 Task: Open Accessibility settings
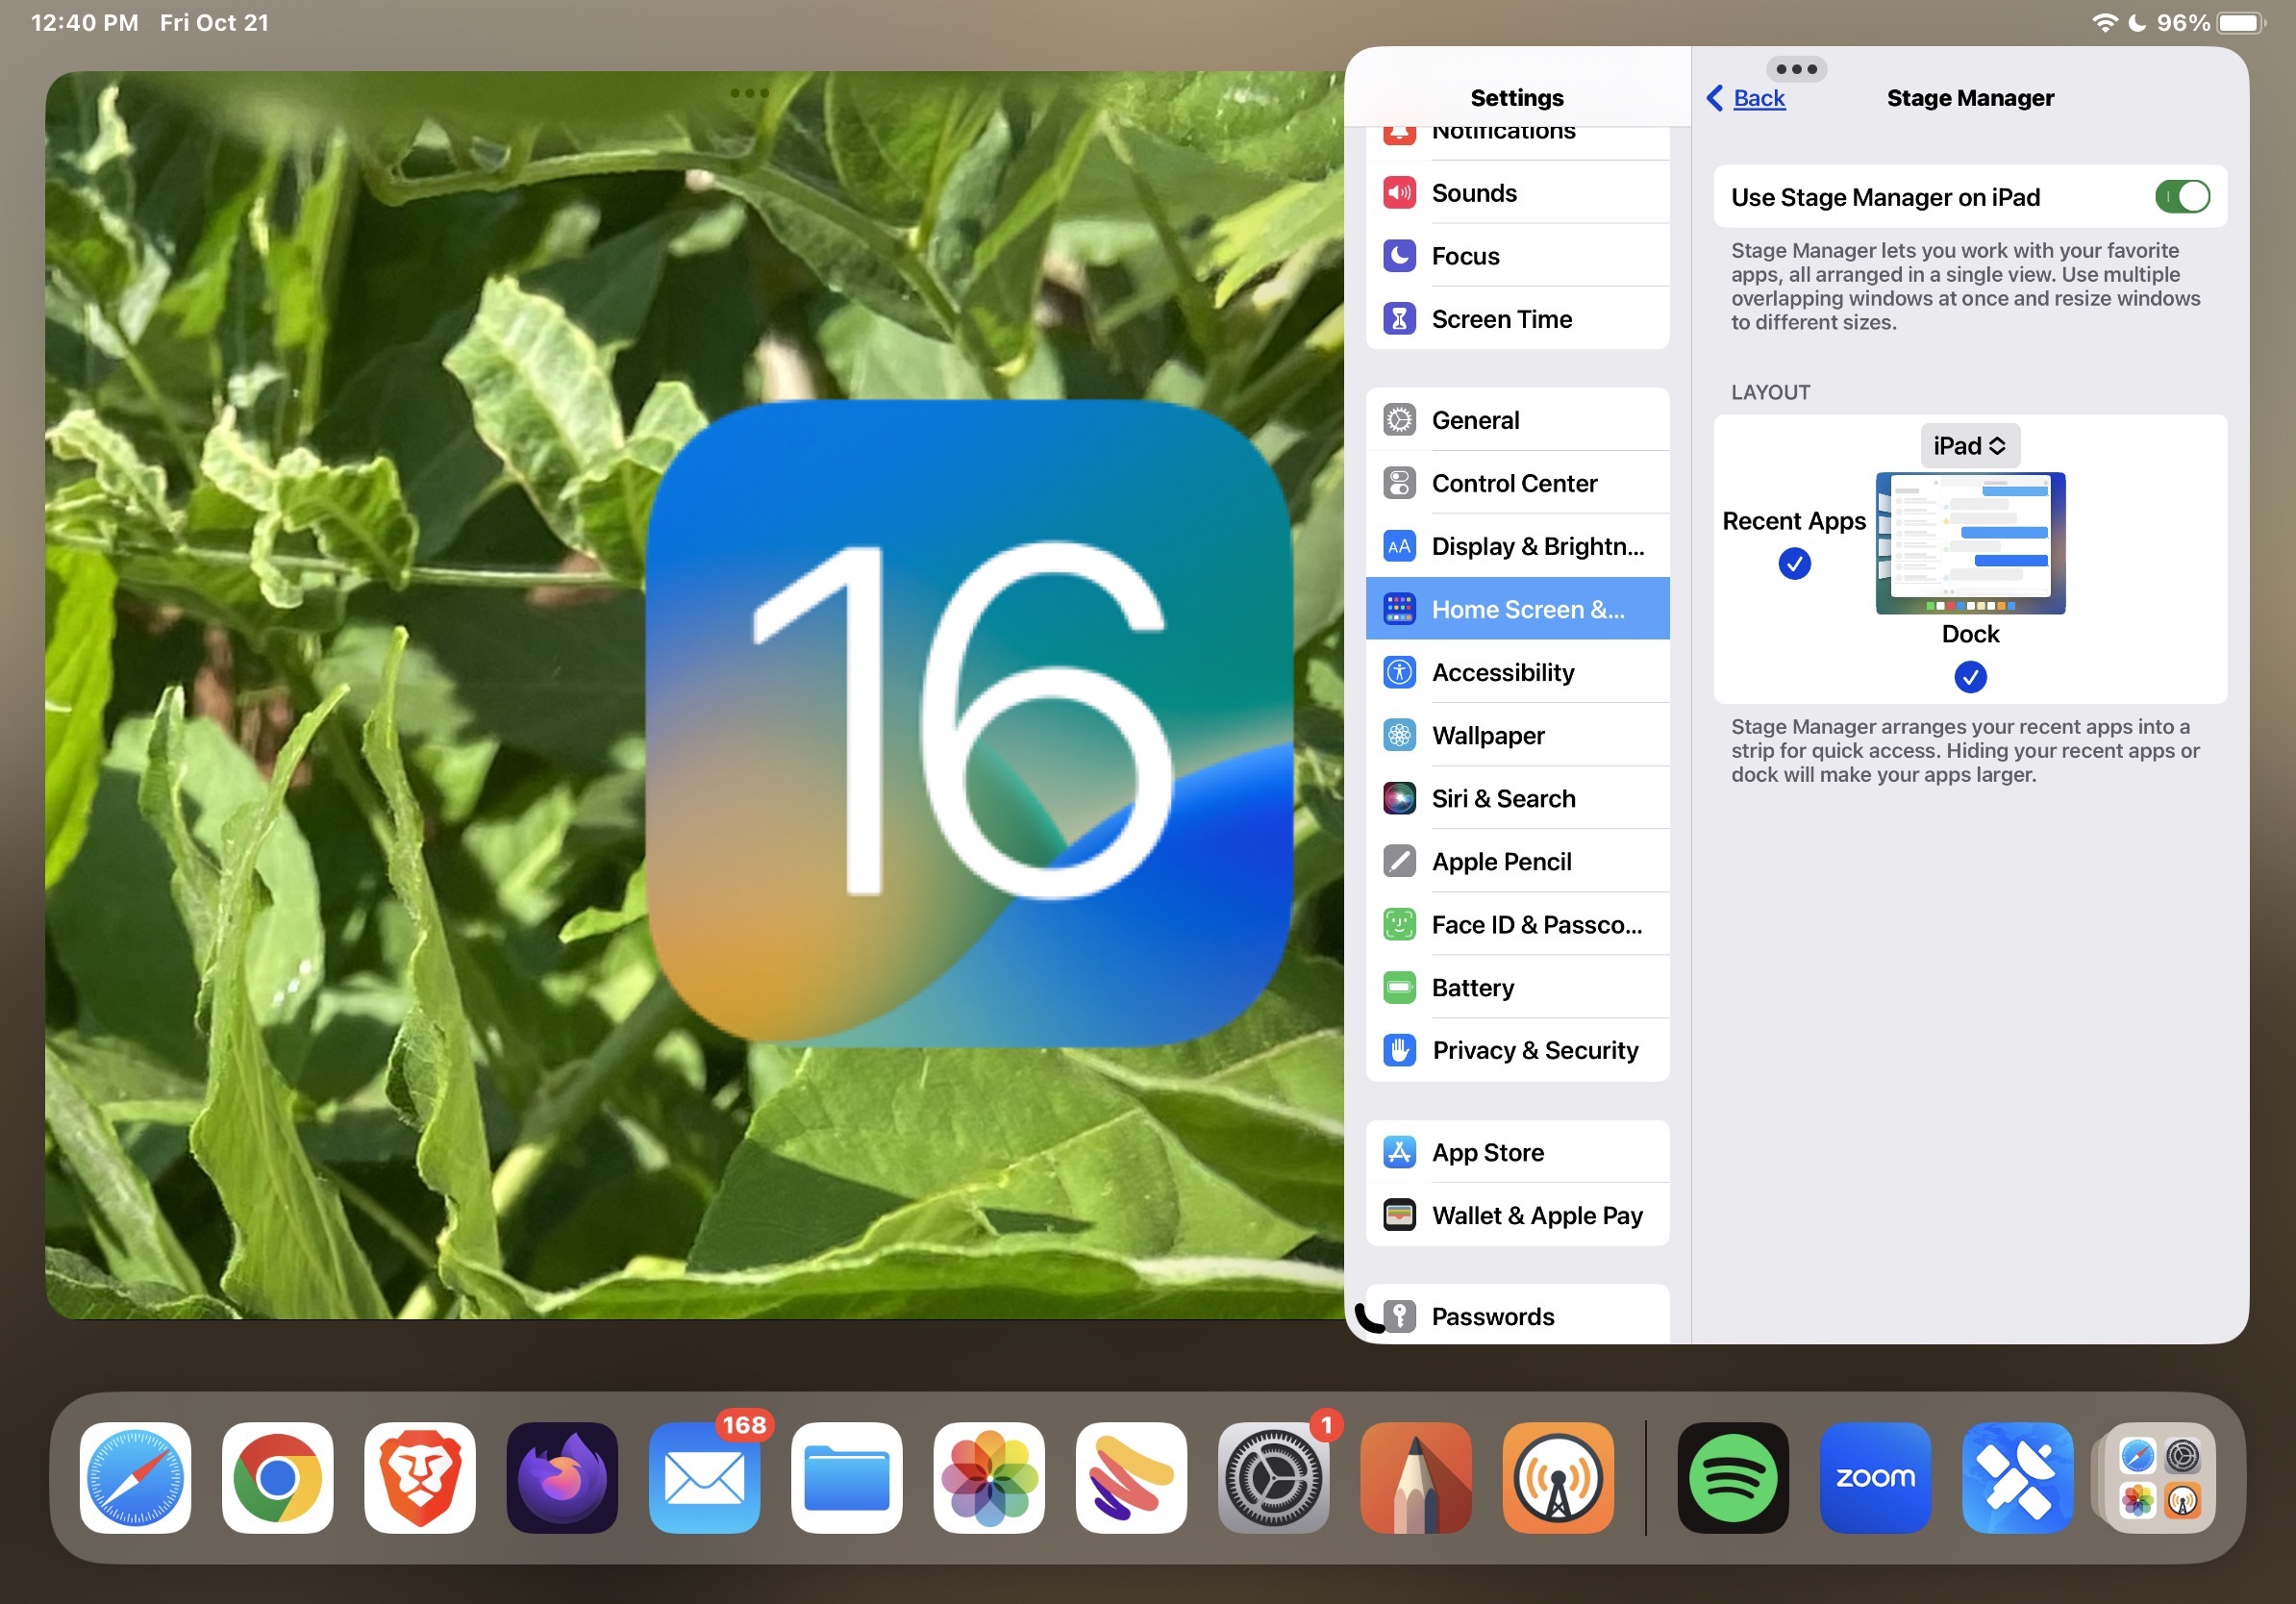pyautogui.click(x=1517, y=672)
